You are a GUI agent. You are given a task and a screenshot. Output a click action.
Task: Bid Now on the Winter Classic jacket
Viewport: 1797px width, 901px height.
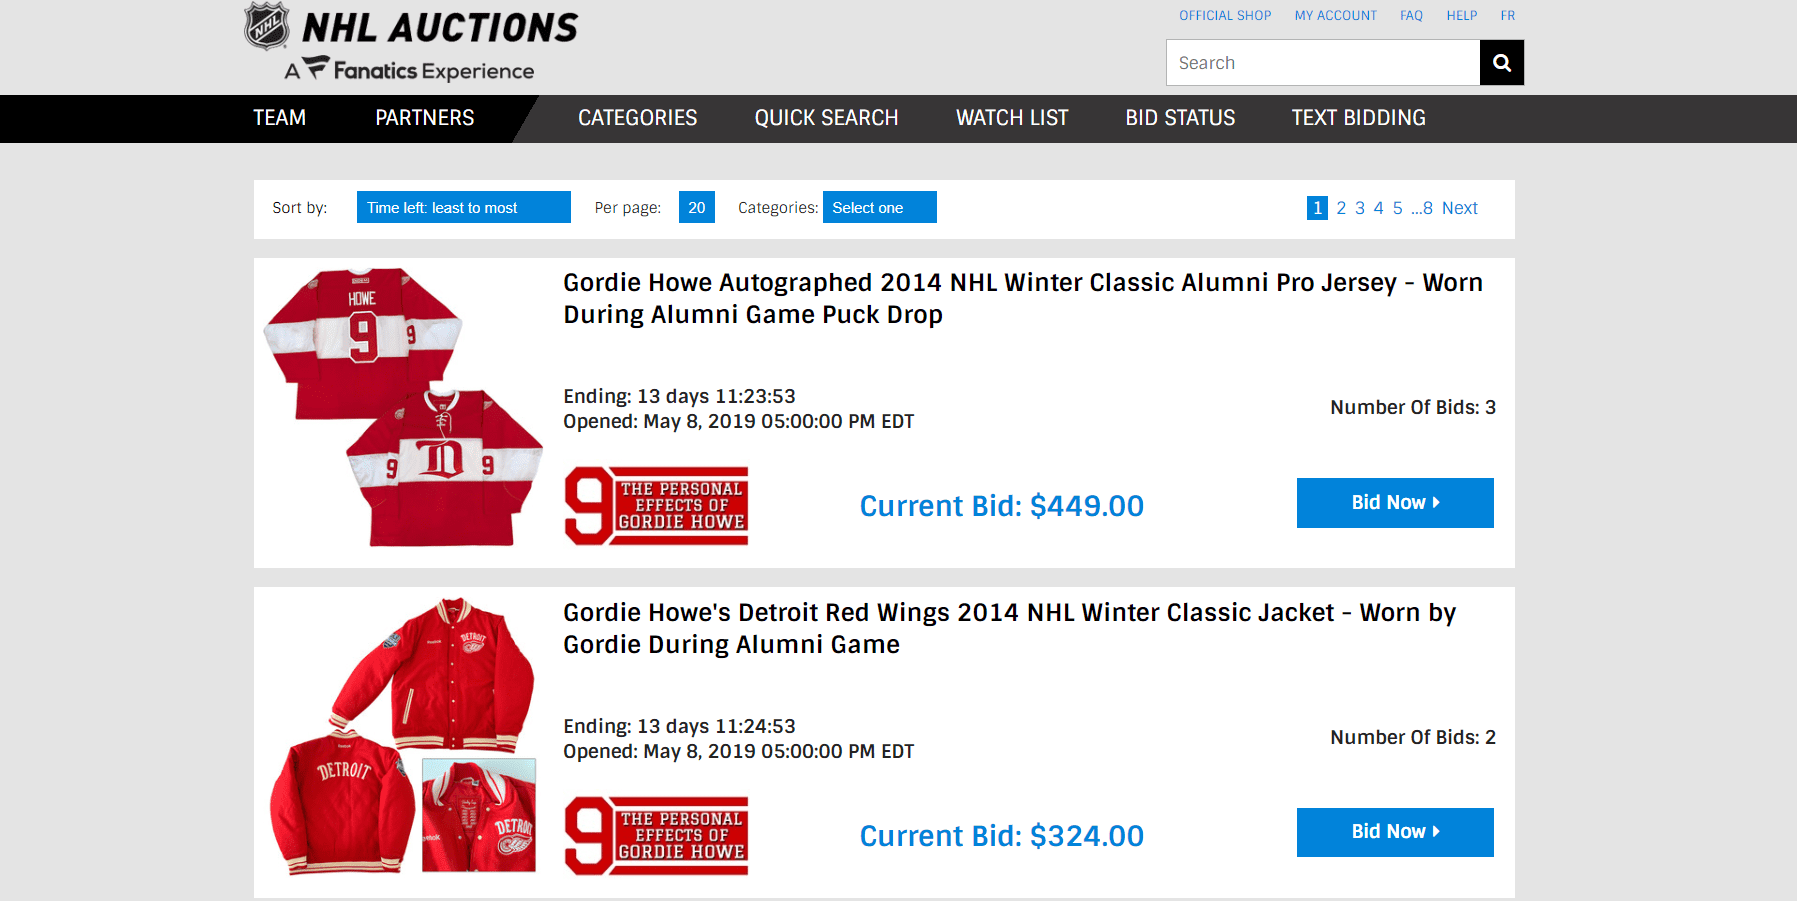point(1395,832)
